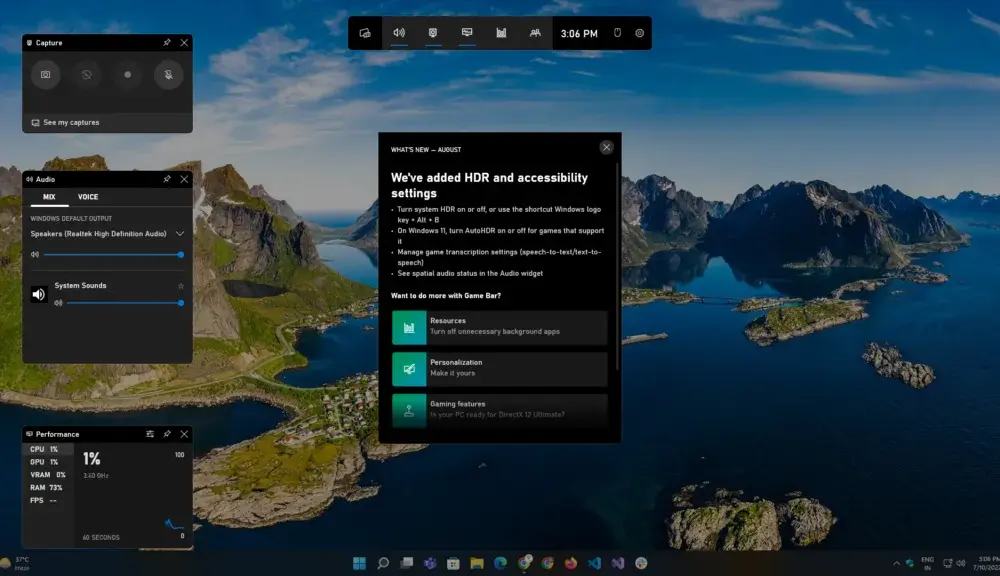Expand the Speakers output device dropdown
The width and height of the screenshot is (1000, 576).
click(180, 234)
